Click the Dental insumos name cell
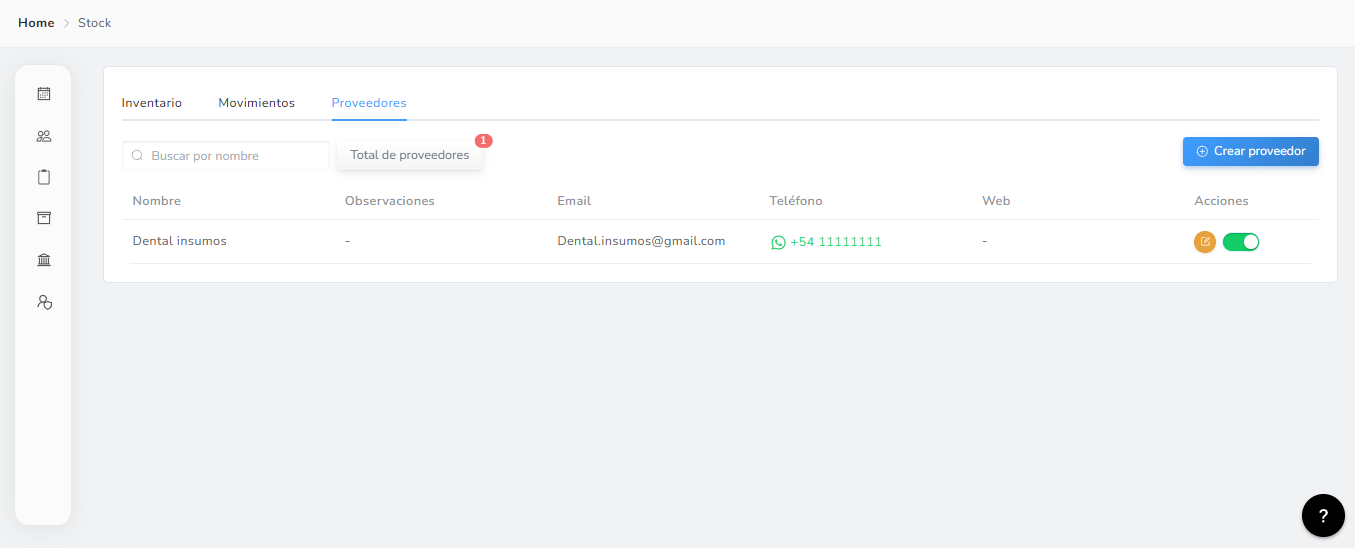 point(180,241)
